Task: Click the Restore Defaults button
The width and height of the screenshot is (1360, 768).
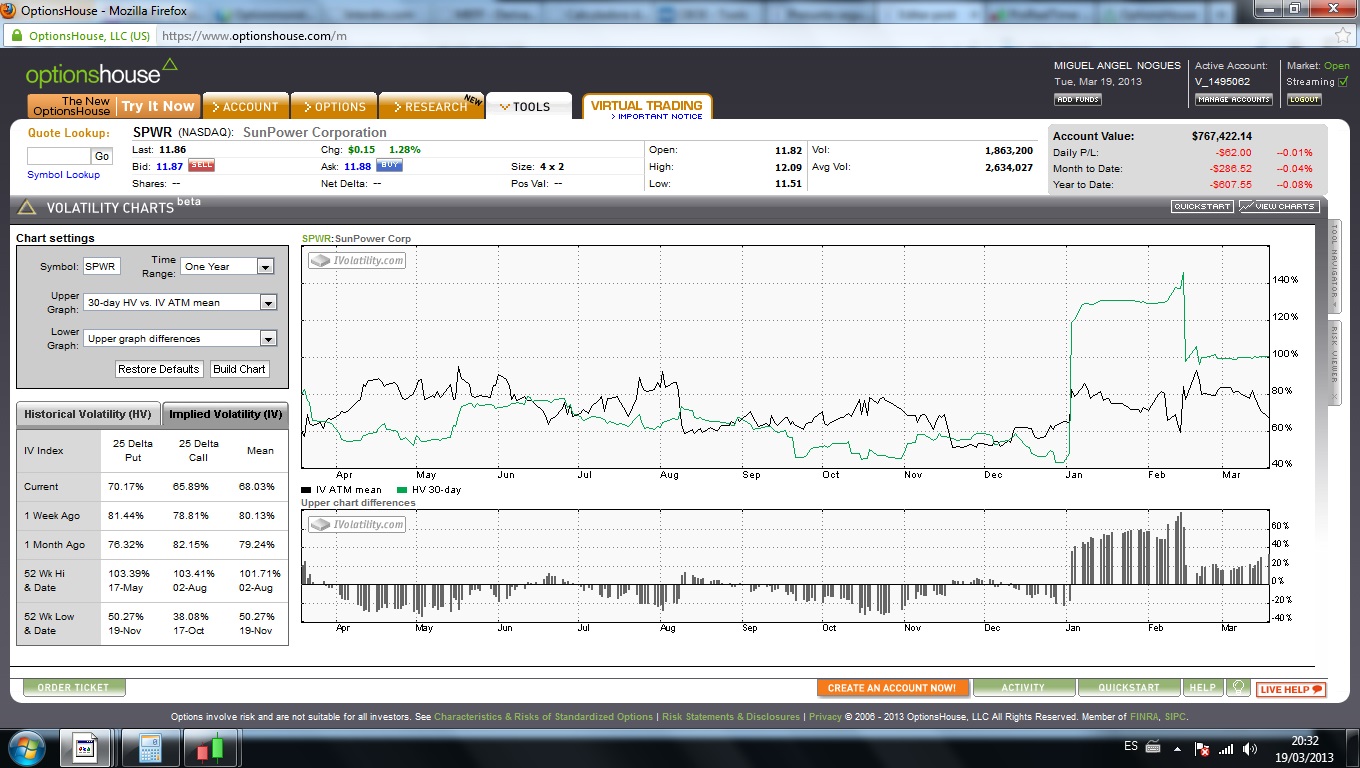Action: (159, 369)
